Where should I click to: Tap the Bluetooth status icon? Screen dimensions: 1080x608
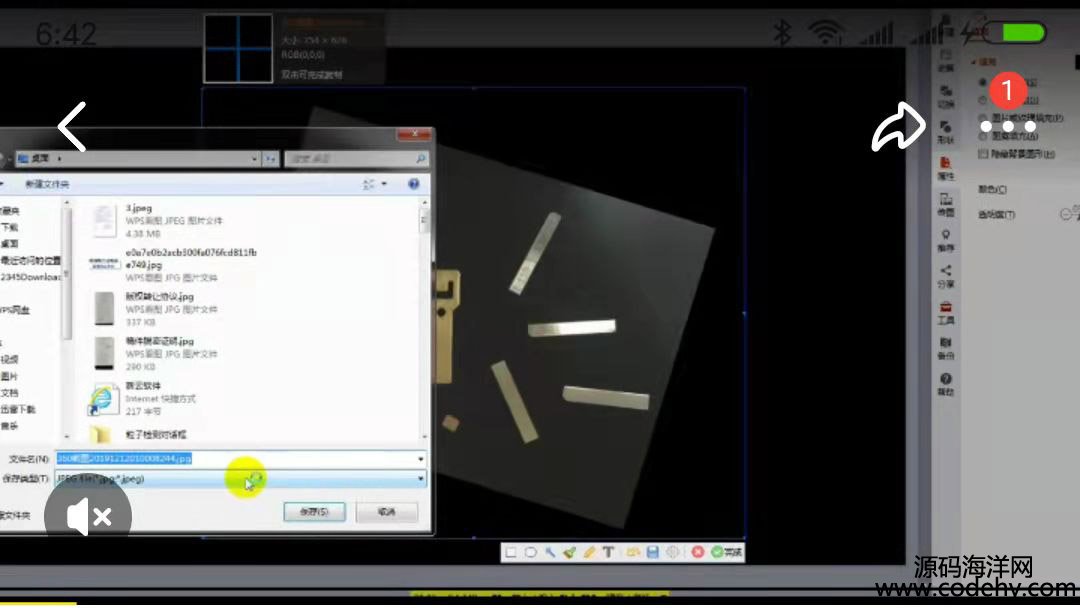[x=782, y=32]
